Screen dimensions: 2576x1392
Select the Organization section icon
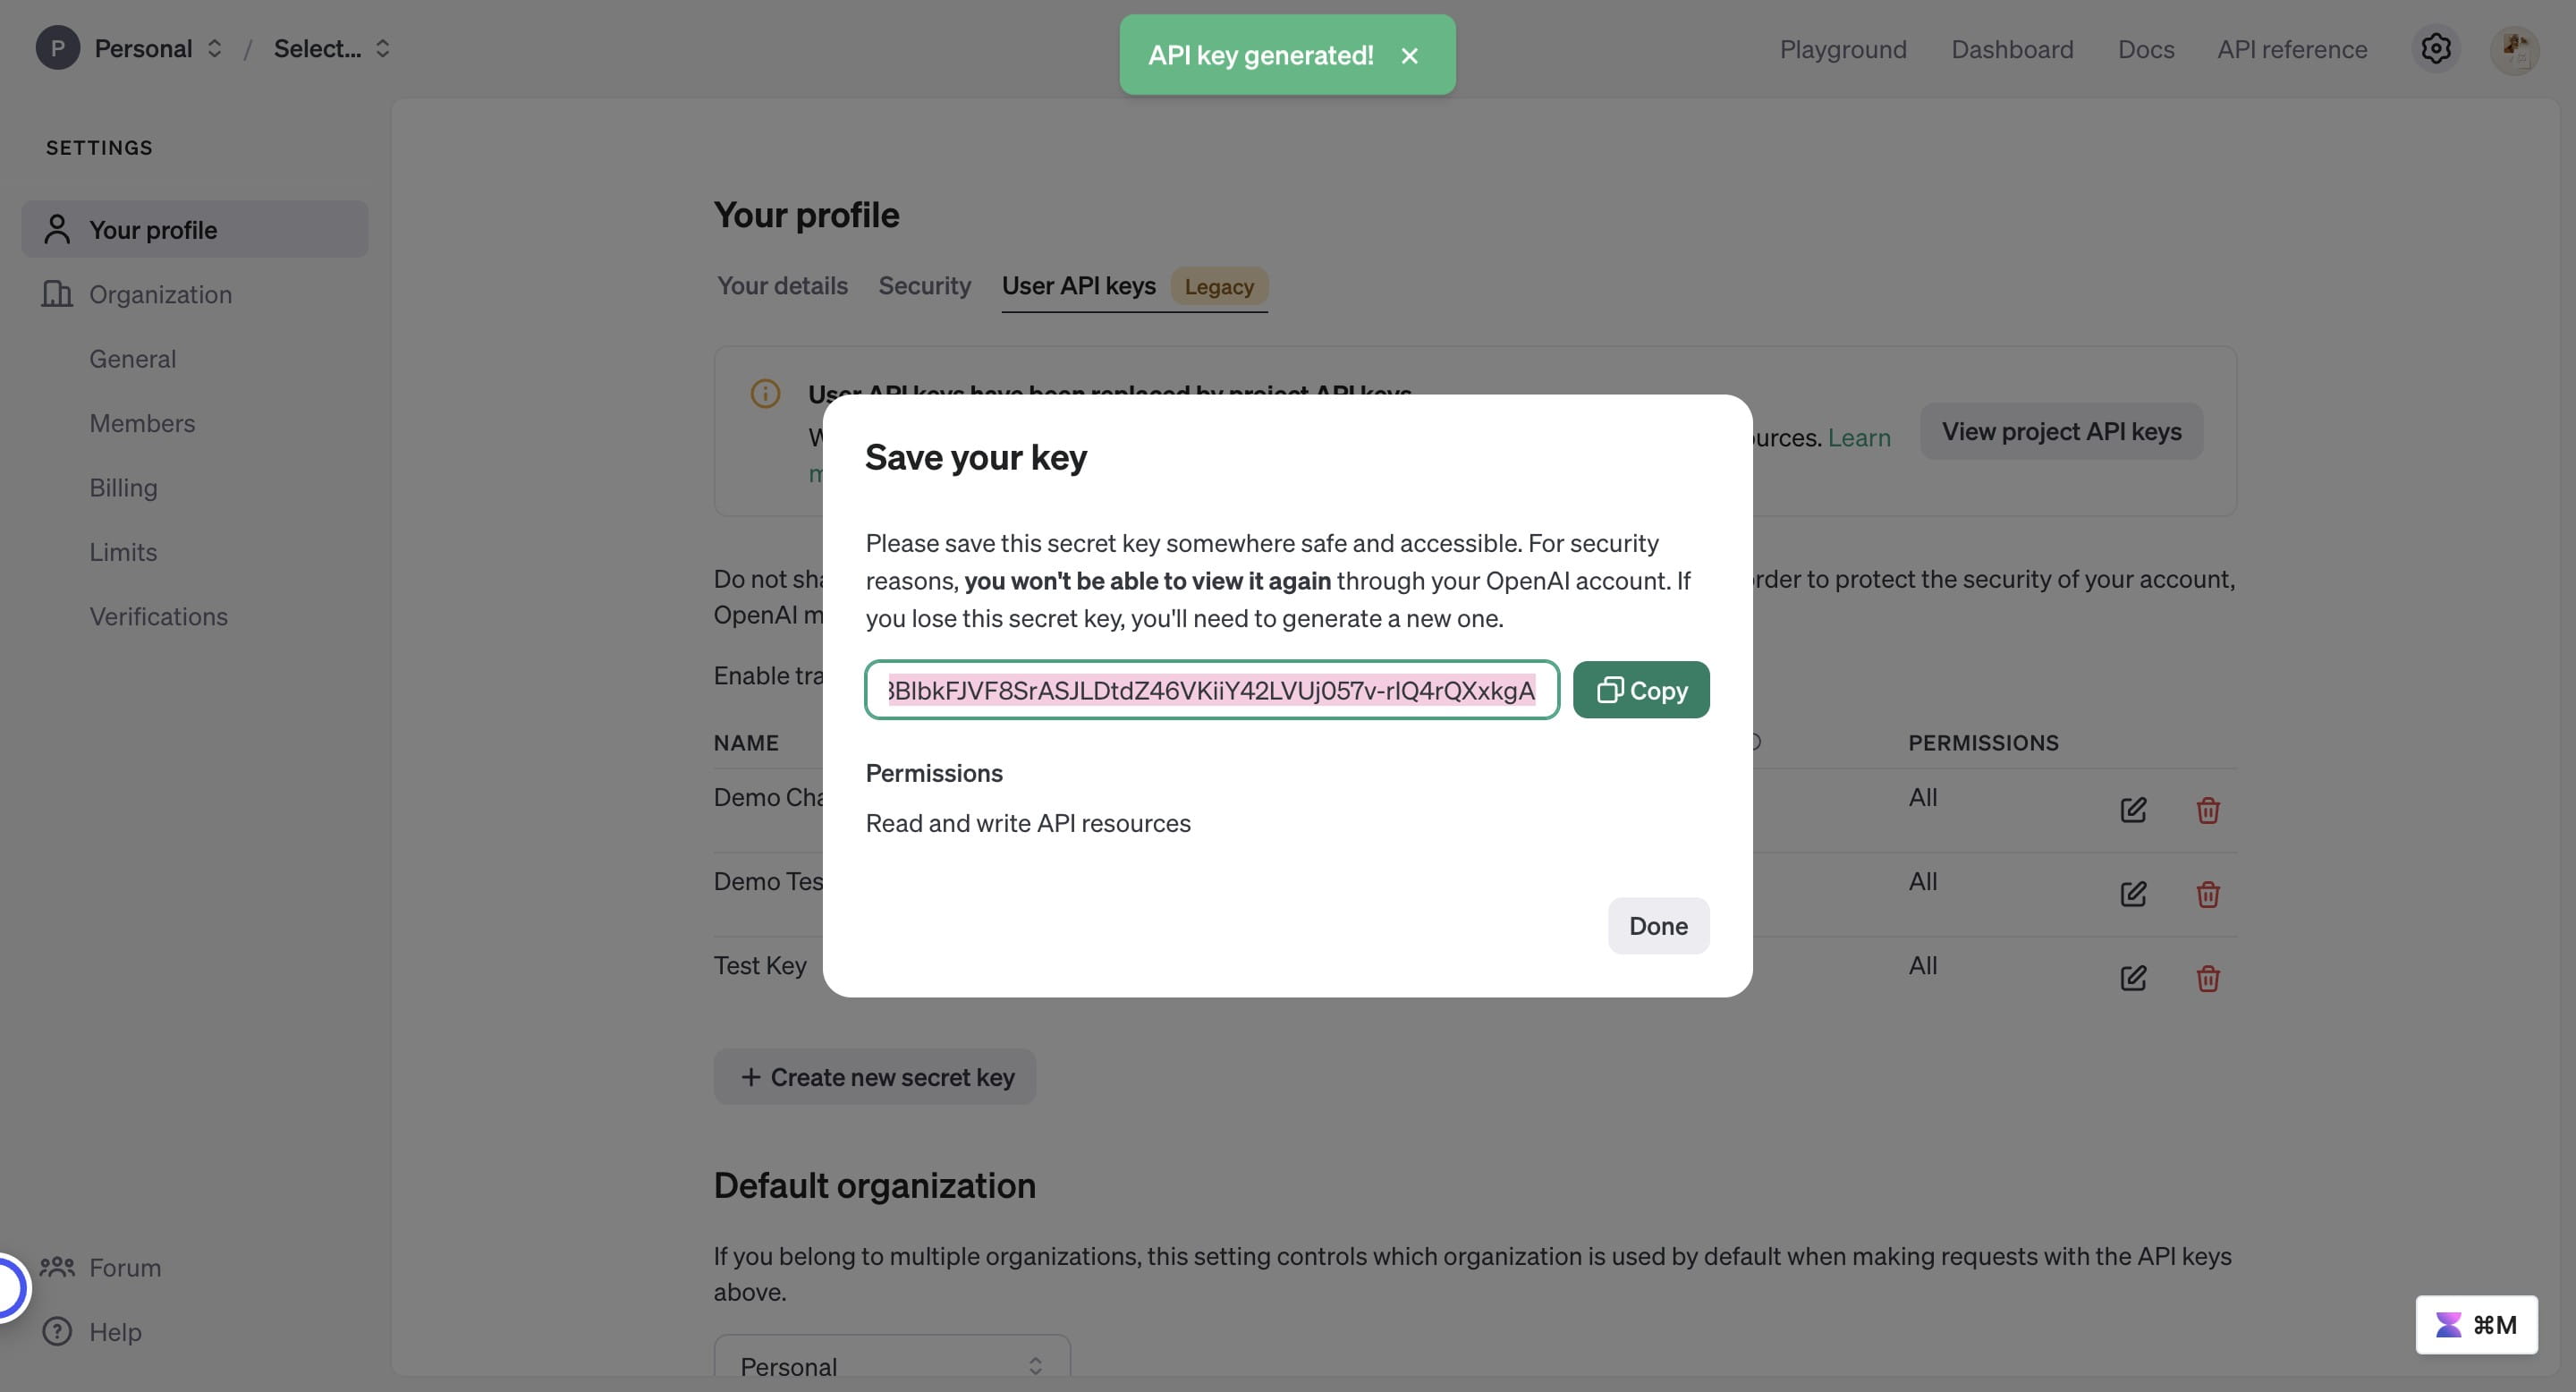point(57,294)
